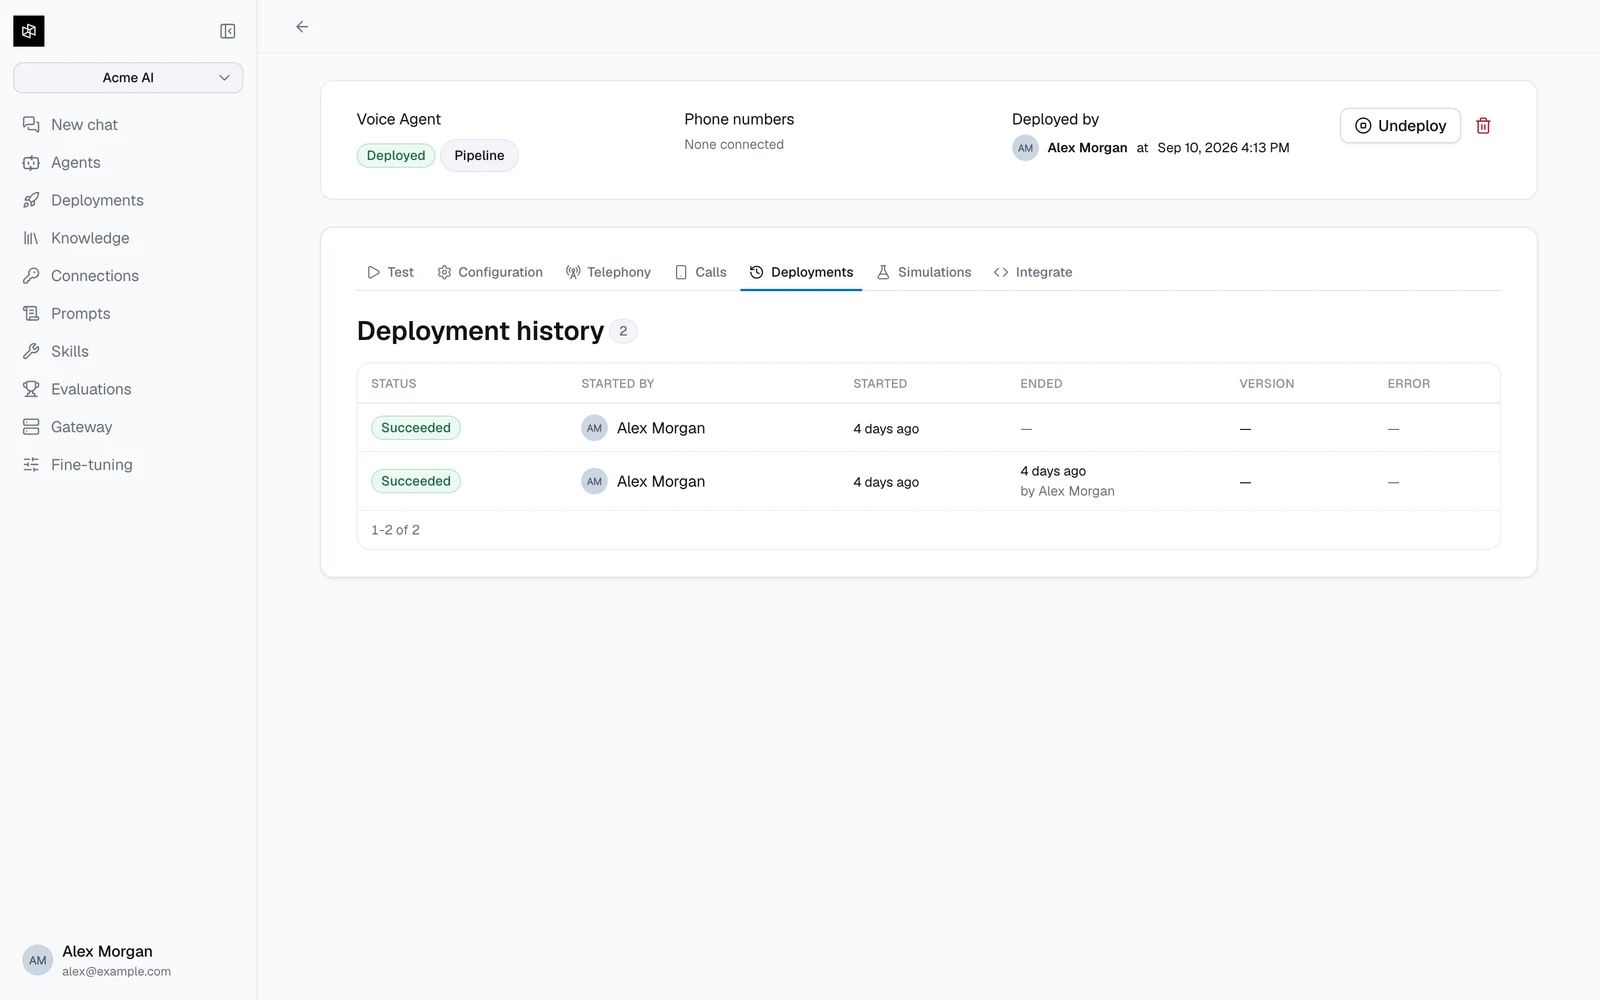Open Agents page from sidebar
The height and width of the screenshot is (1000, 1600).
[x=128, y=163]
